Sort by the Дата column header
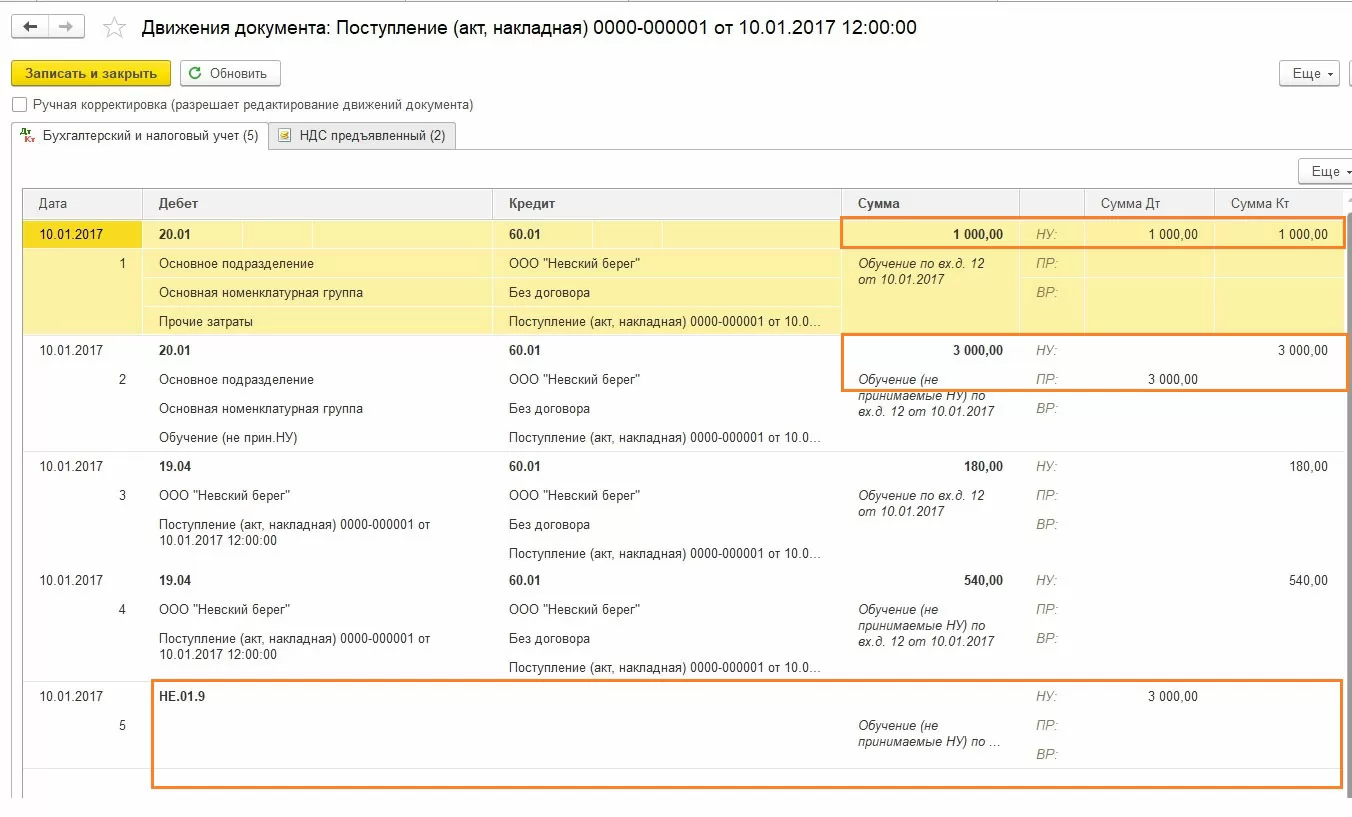Image resolution: width=1352 pixels, height=817 pixels. (83, 203)
